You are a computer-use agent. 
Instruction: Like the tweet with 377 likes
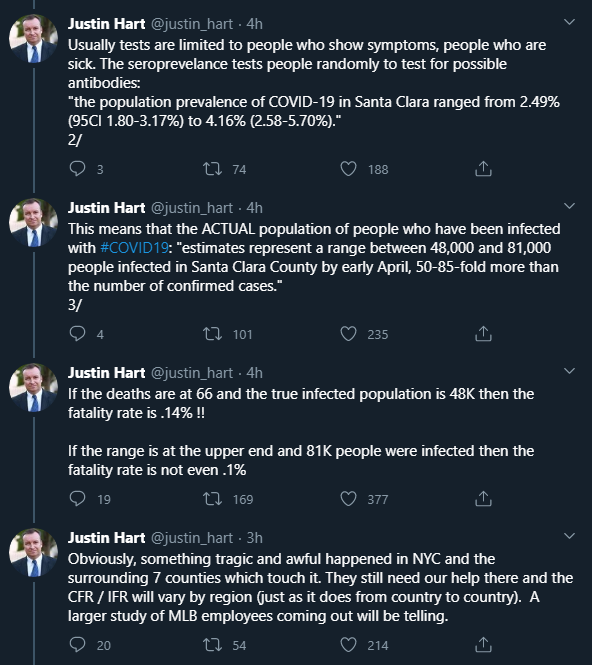pyautogui.click(x=348, y=499)
